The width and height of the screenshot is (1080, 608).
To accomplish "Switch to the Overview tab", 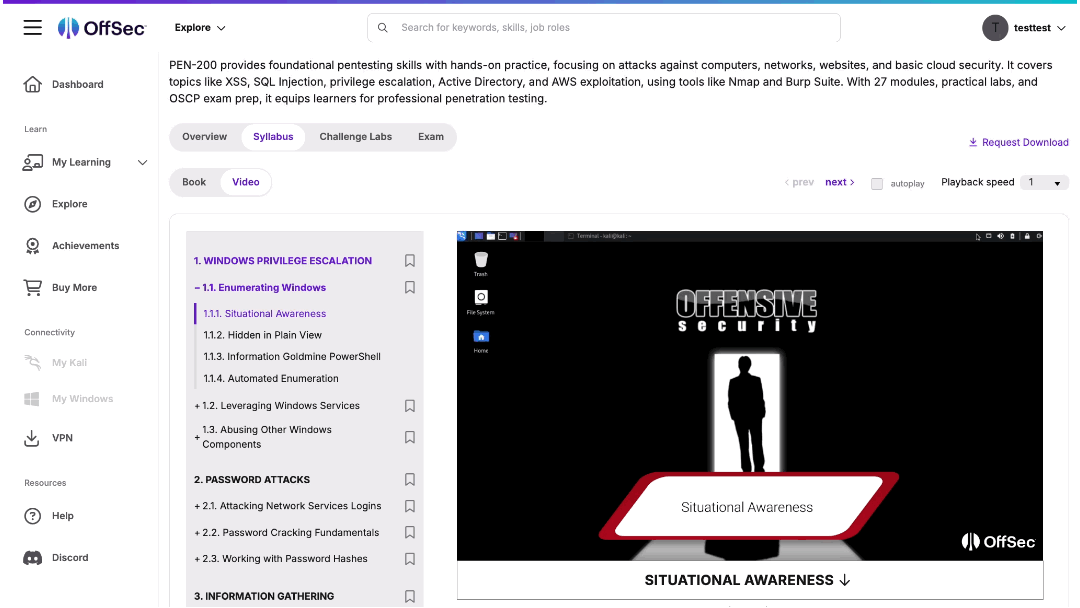I will point(205,137).
